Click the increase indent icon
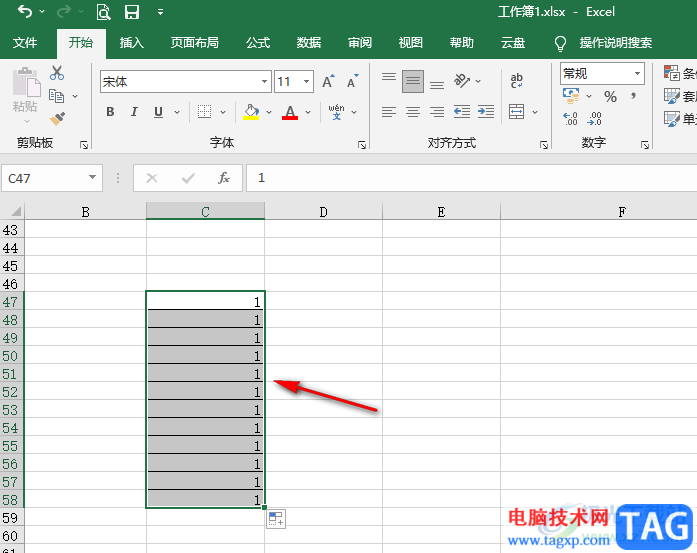697x553 pixels. 486,112
